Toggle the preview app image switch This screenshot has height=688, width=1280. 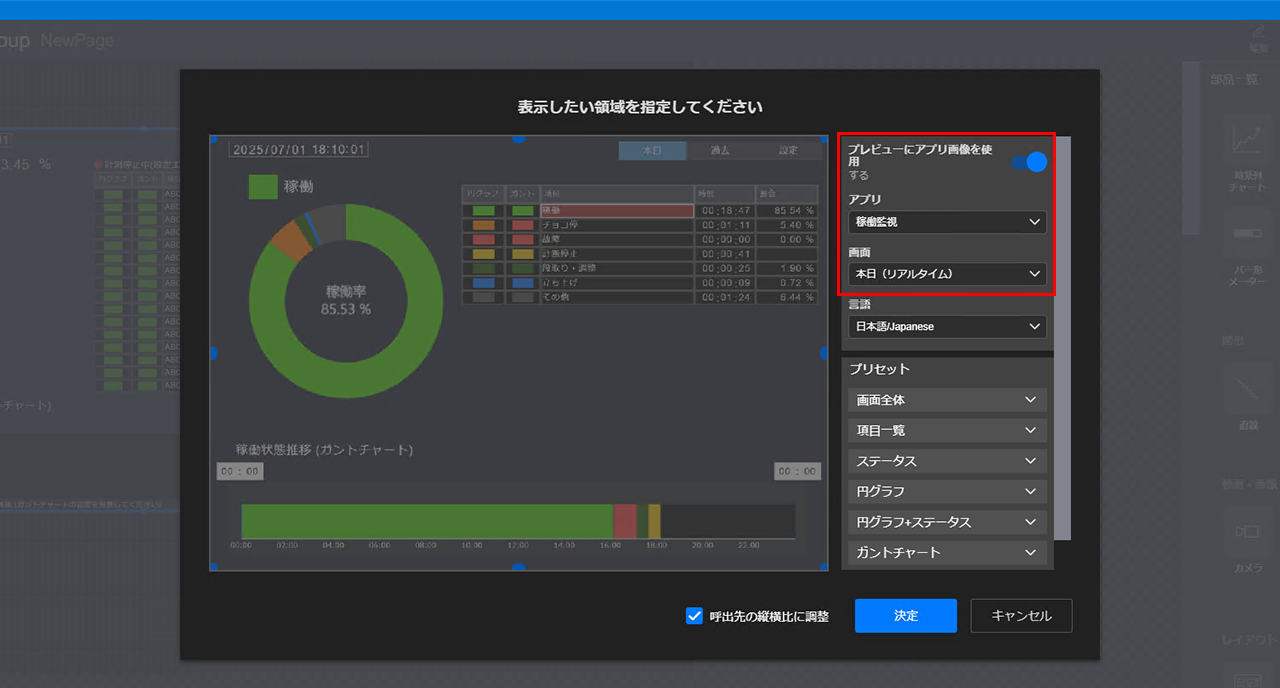click(x=1028, y=162)
